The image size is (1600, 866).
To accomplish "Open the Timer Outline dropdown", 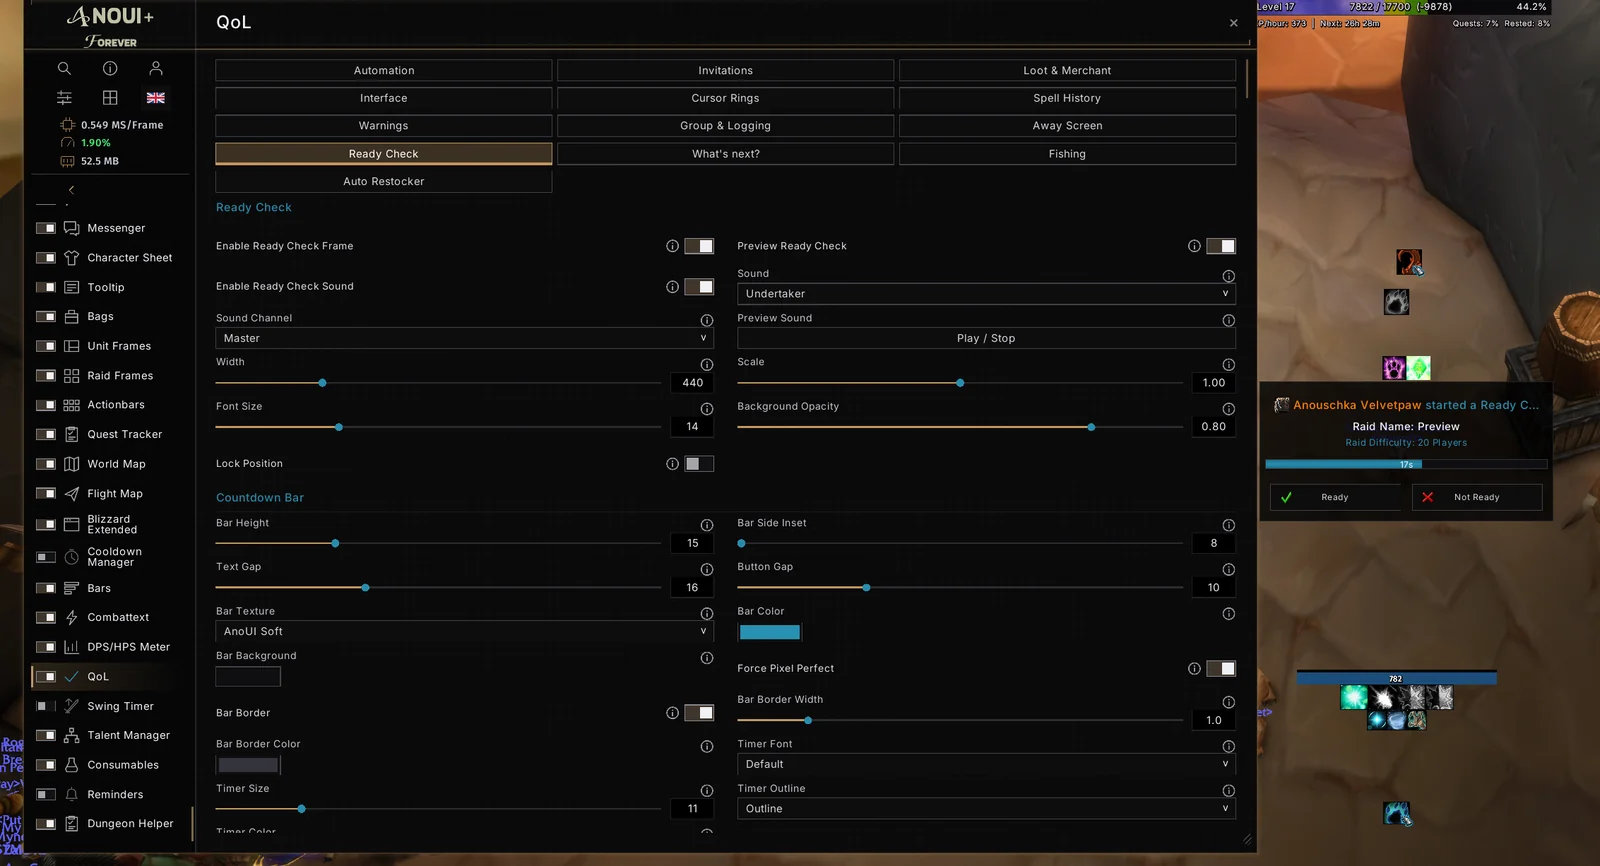I will click(986, 809).
